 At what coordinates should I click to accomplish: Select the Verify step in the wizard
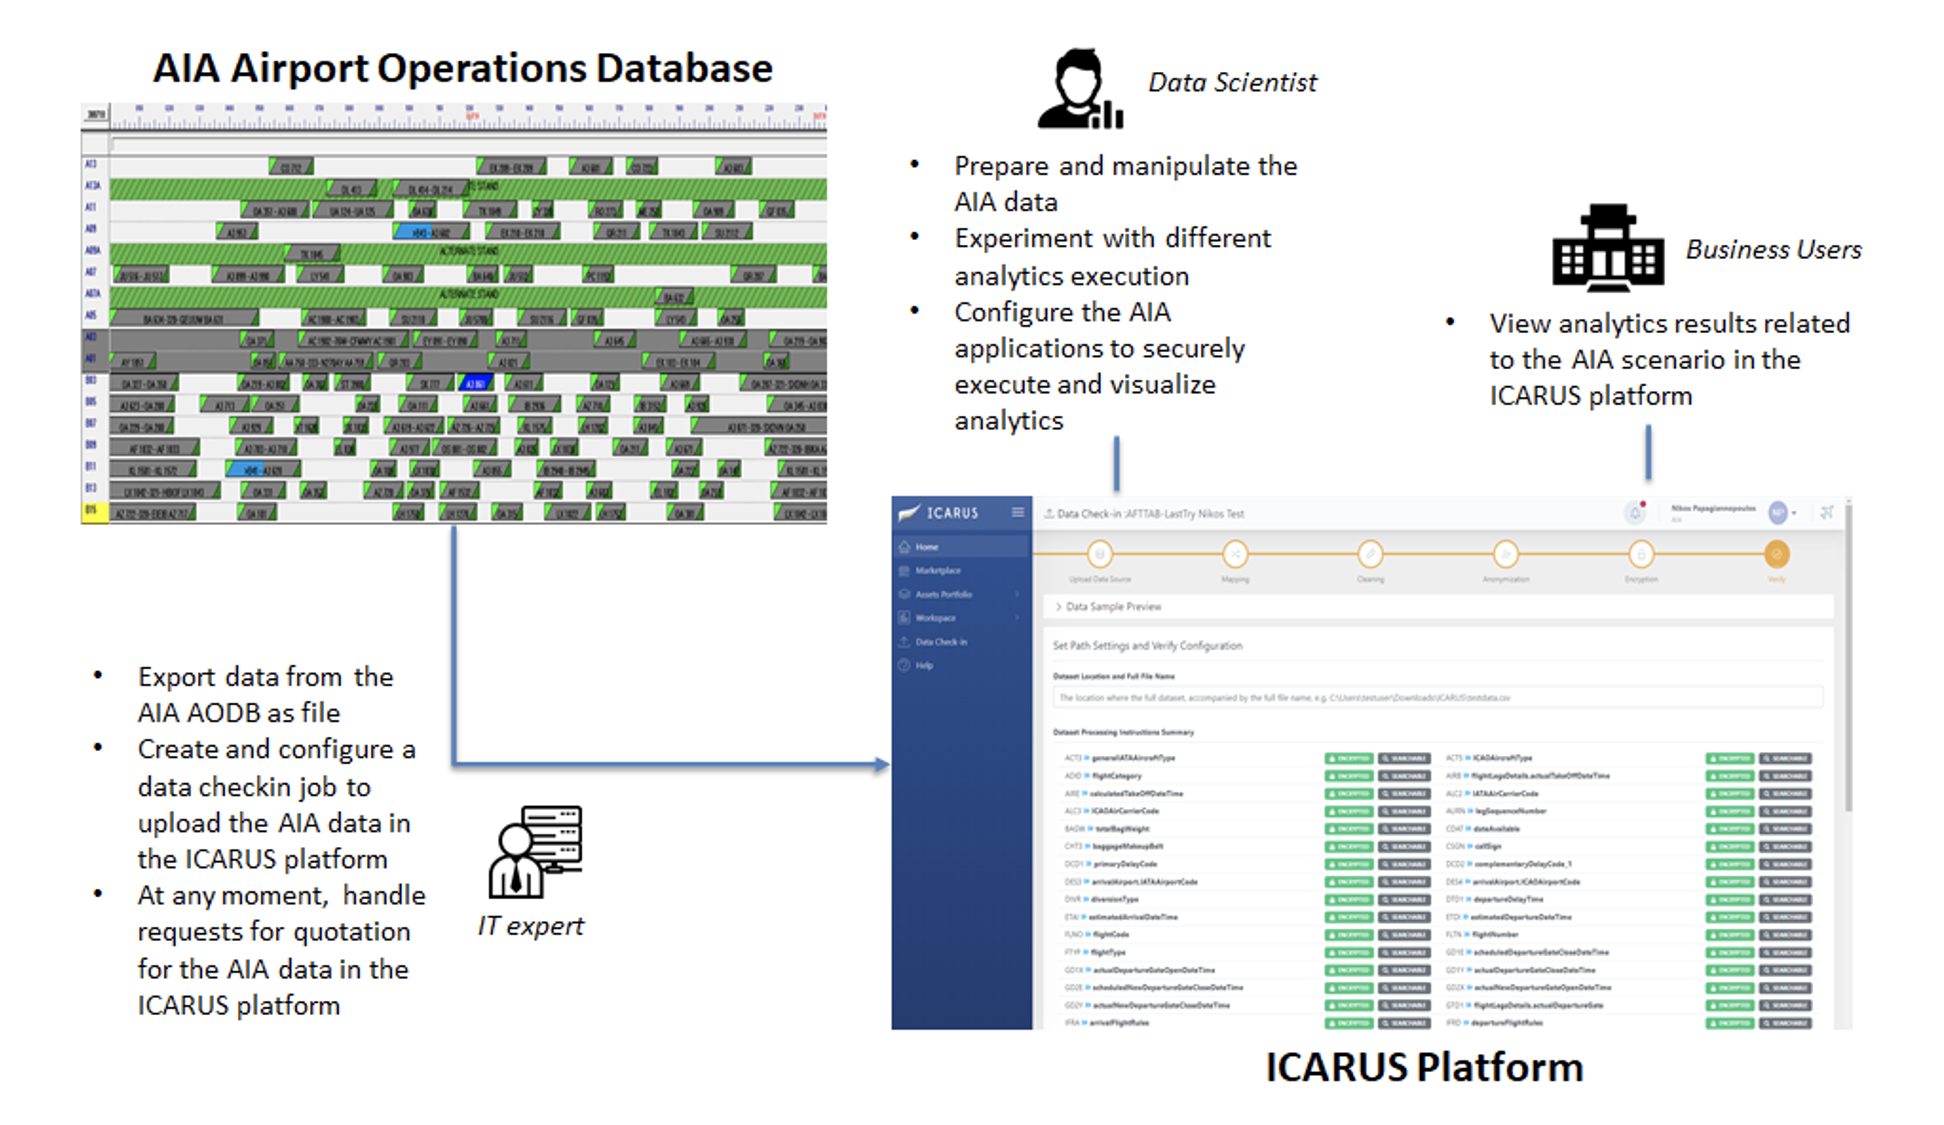click(x=1778, y=554)
